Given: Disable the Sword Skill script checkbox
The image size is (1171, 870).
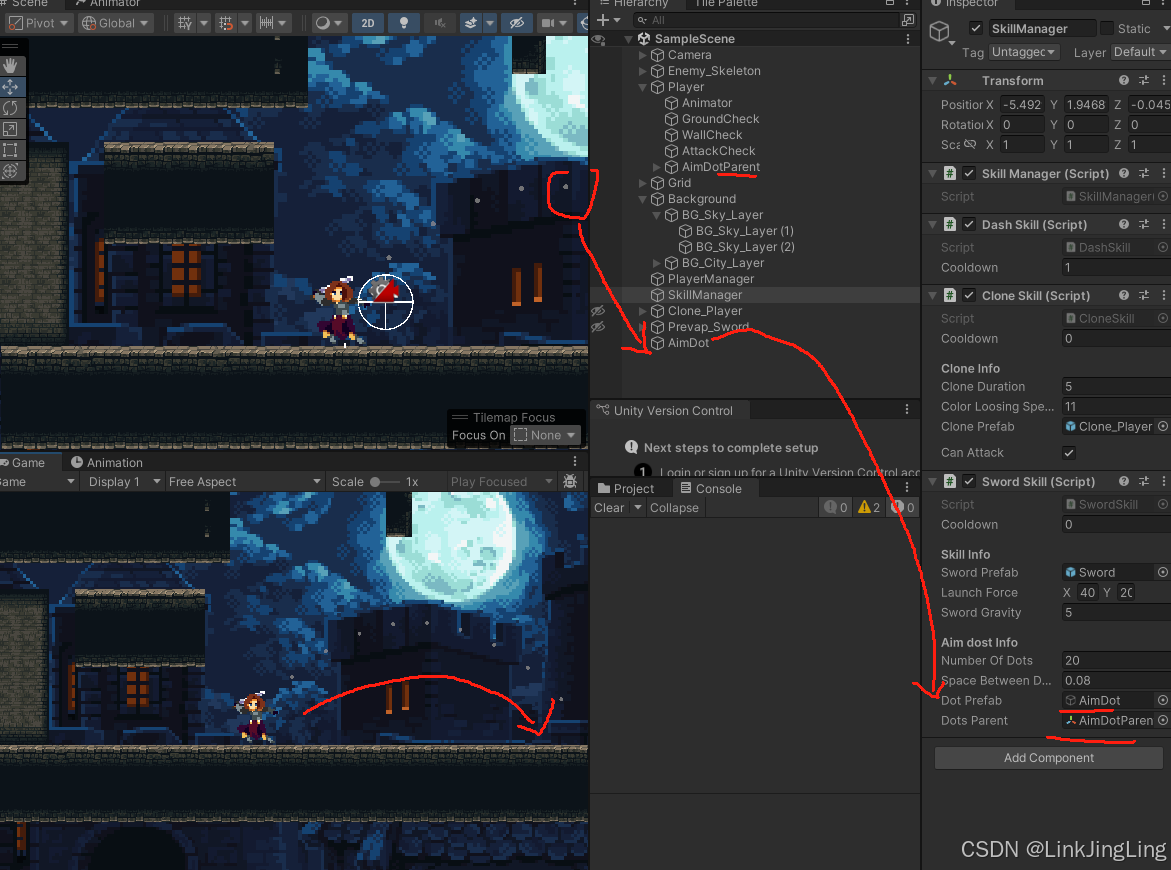Looking at the screenshot, I should pyautogui.click(x=969, y=482).
